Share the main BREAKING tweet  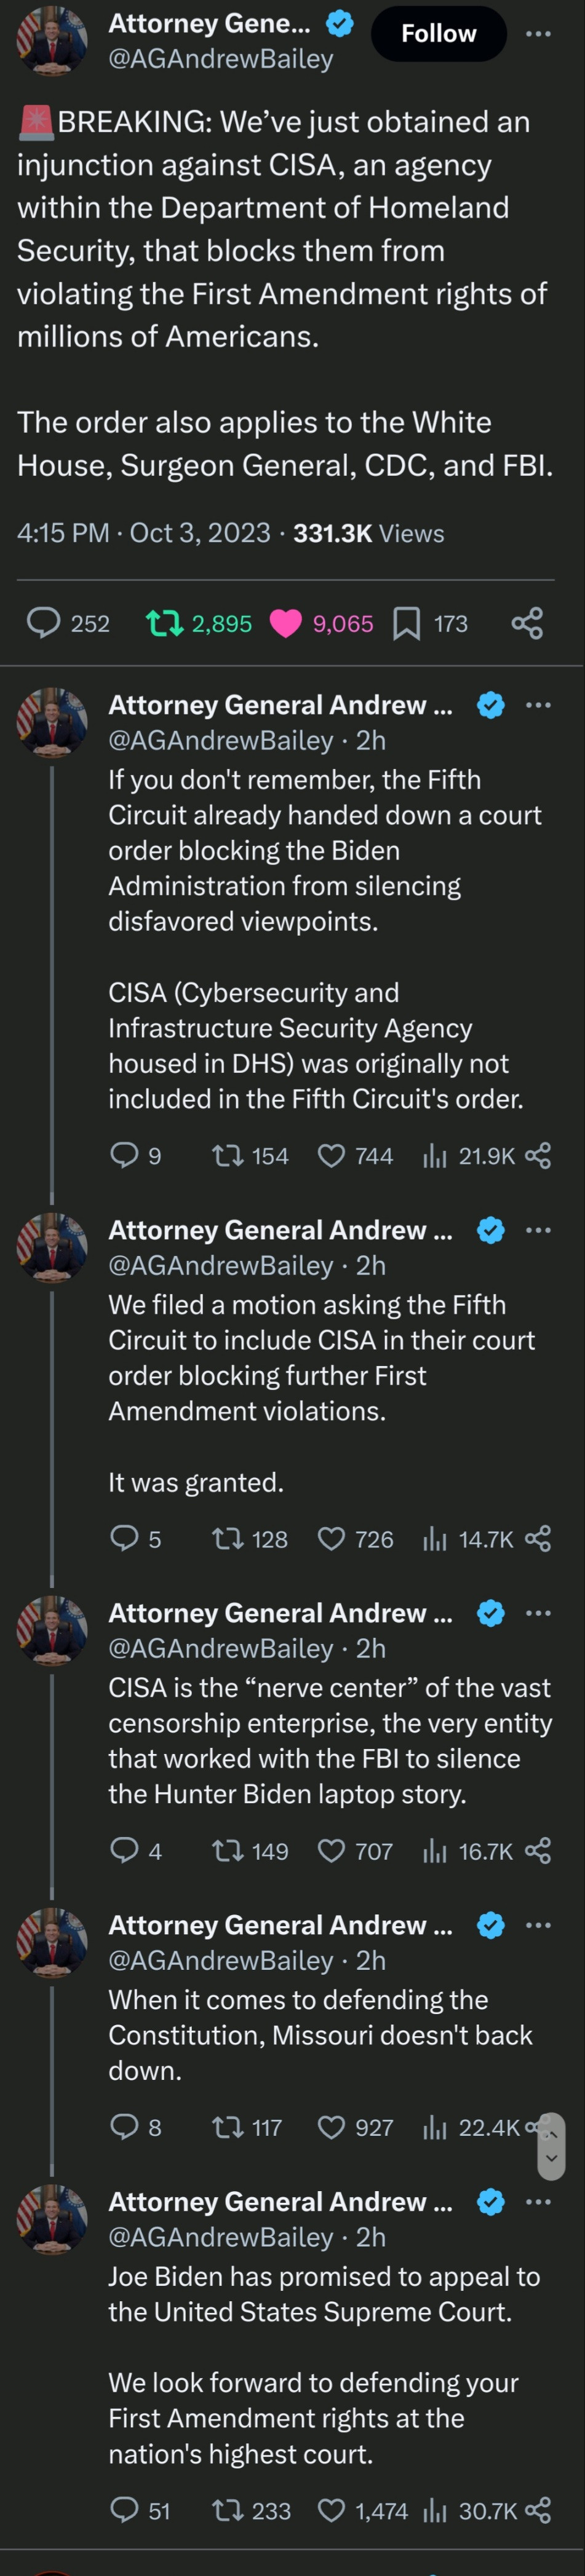tap(527, 623)
